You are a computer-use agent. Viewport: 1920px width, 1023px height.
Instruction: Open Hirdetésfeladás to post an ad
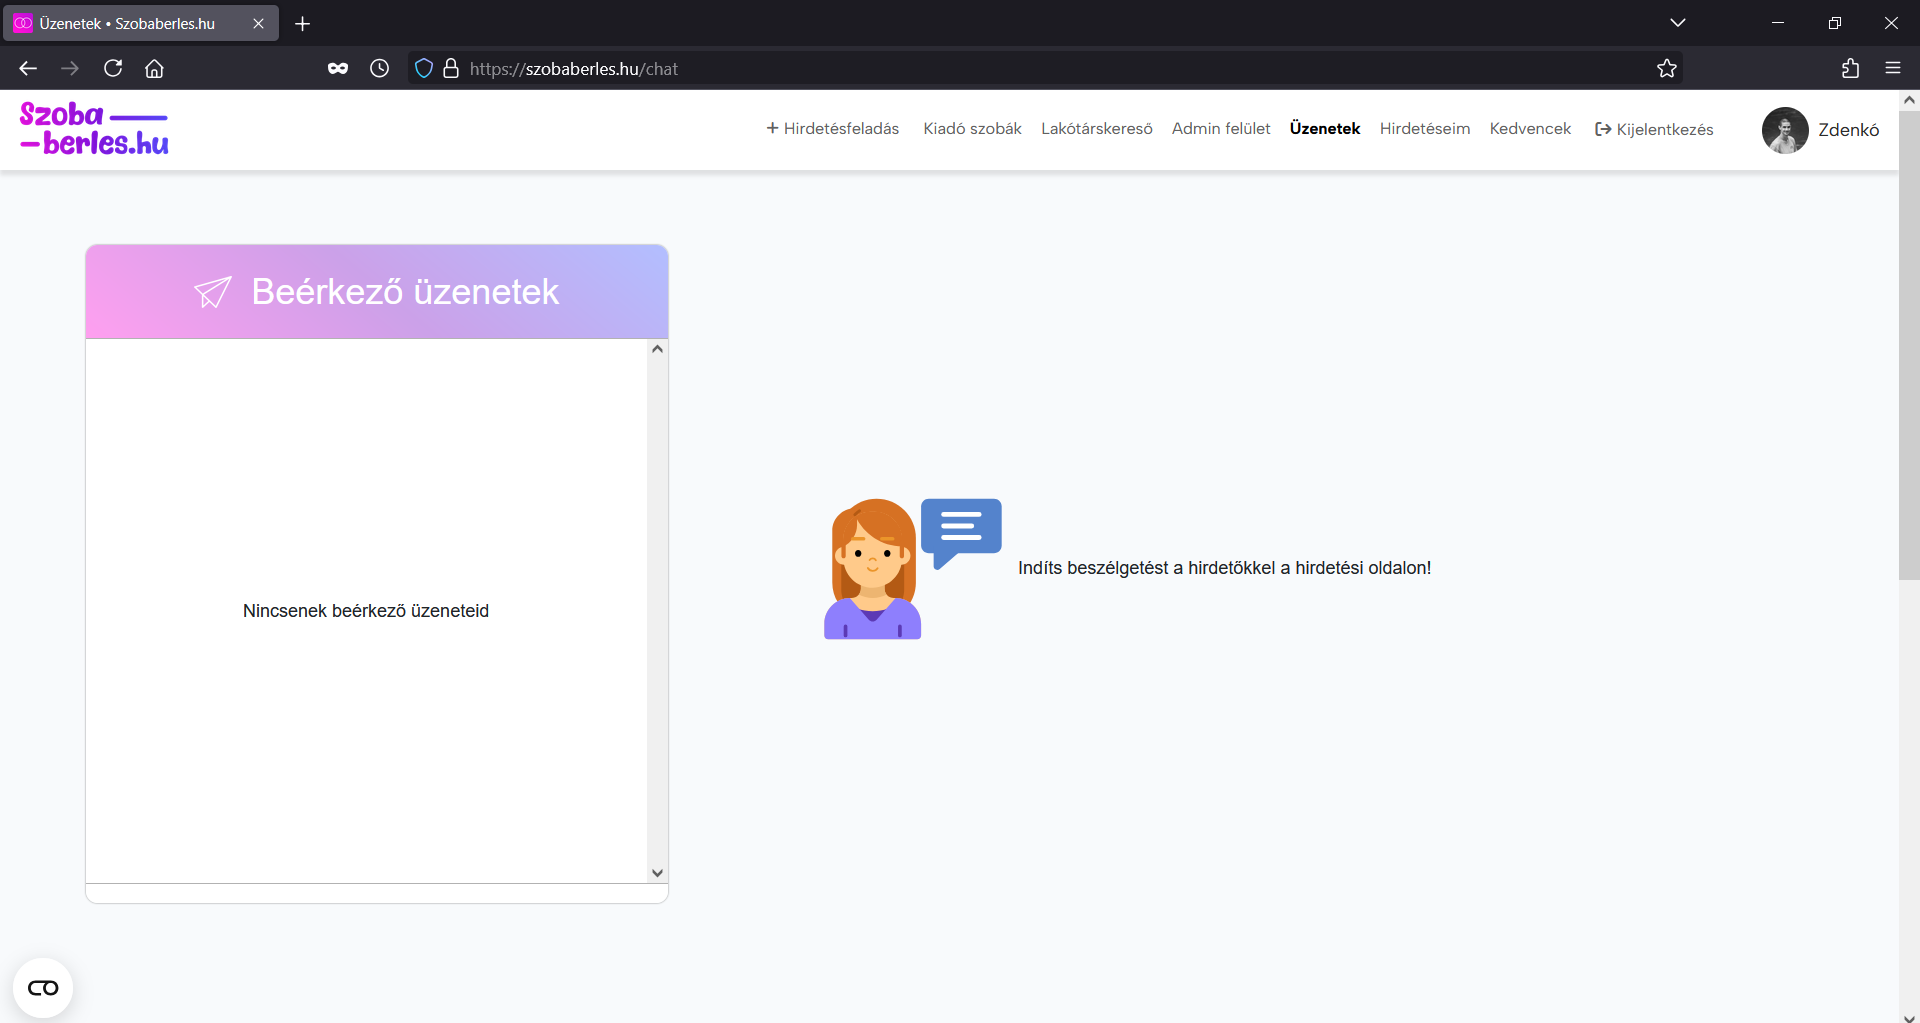pos(832,129)
